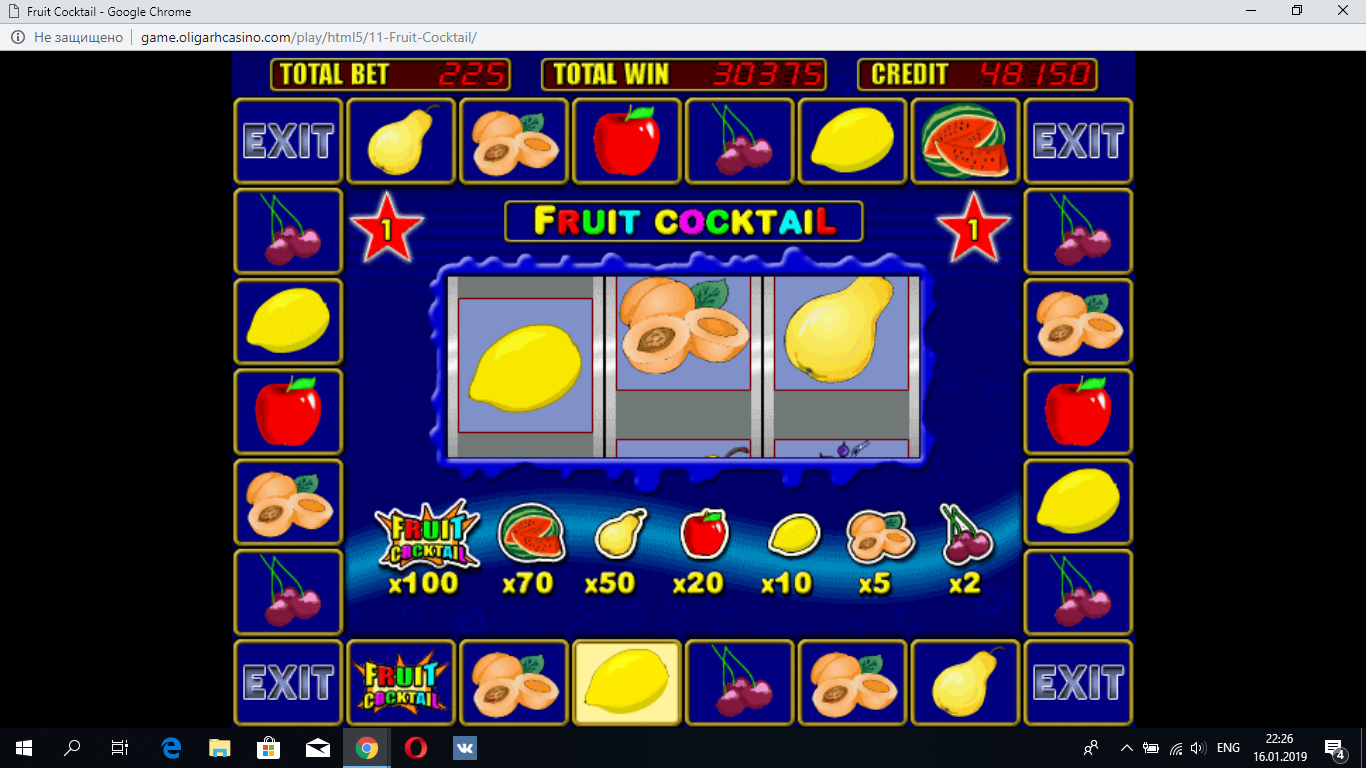Click the top-left EXIT button
Screen dimensions: 1366x768
coord(288,141)
